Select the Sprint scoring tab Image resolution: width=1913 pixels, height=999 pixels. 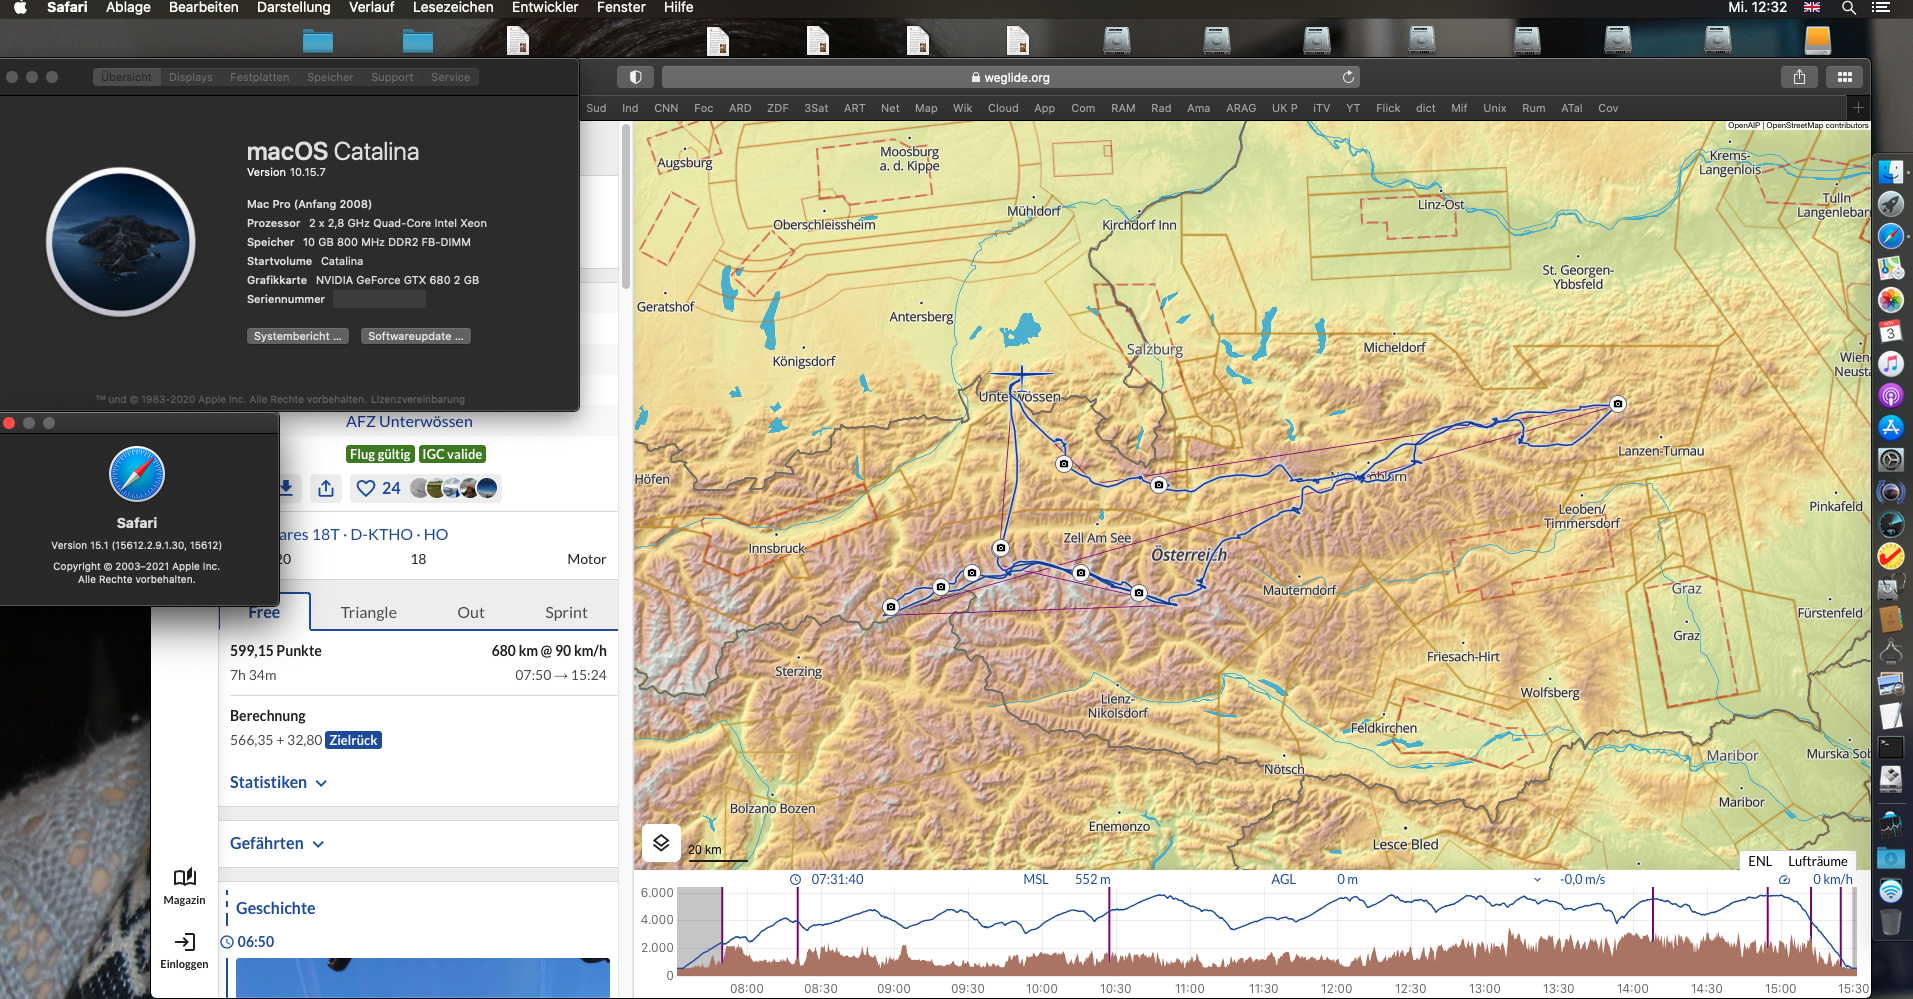[566, 612]
